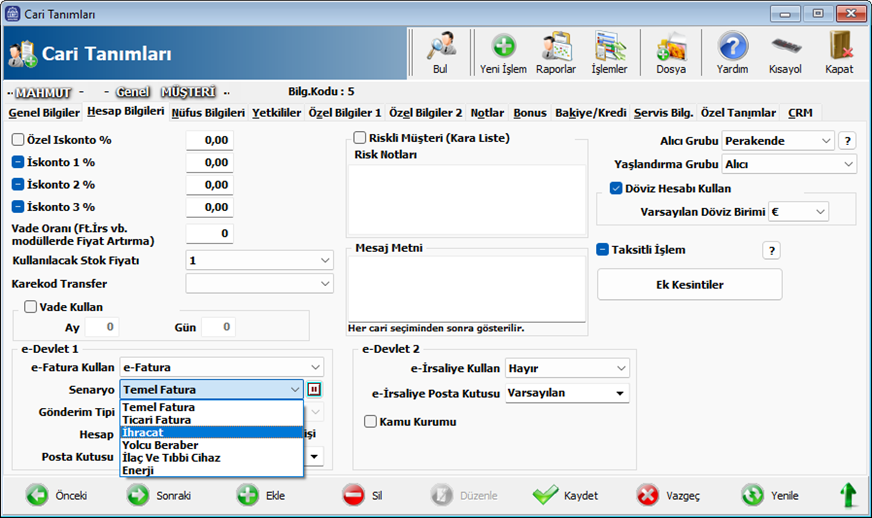
Task: Go to the Bakiye/Kredi tab
Action: pos(590,113)
